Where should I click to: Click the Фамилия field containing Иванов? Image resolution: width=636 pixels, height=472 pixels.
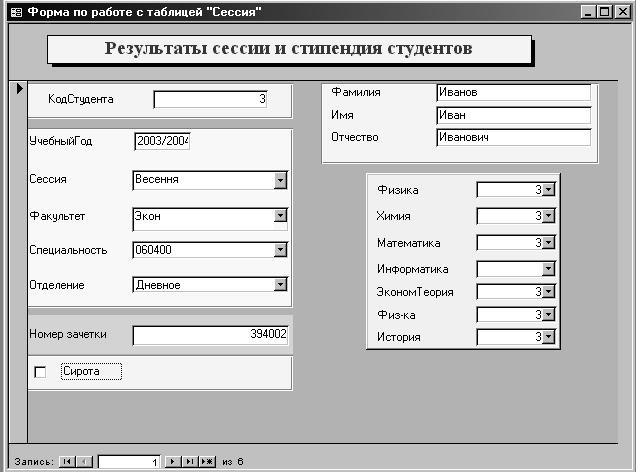pyautogui.click(x=514, y=92)
